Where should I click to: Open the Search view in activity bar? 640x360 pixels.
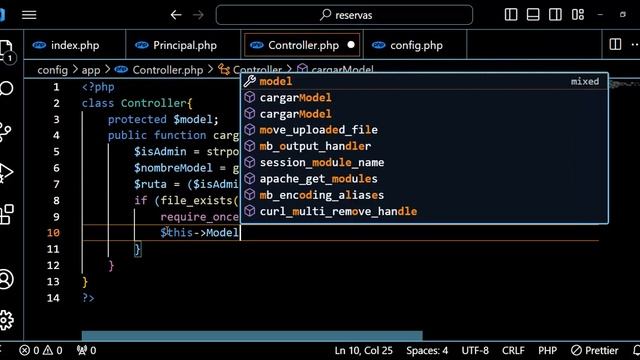(7, 89)
